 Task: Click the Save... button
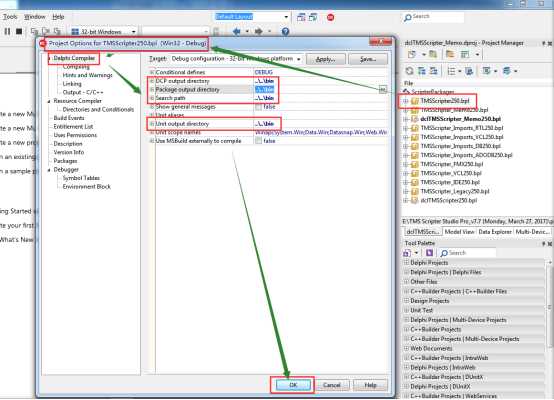368,59
